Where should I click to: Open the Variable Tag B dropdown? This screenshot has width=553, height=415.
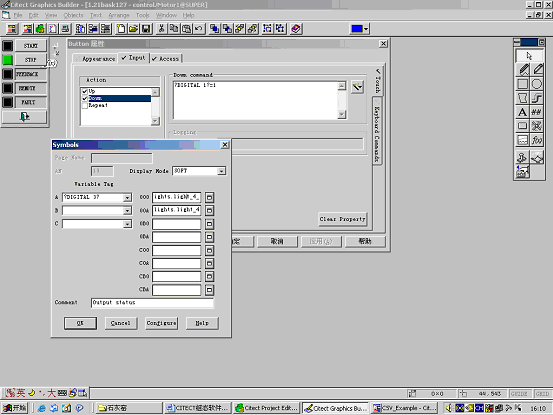(x=127, y=211)
